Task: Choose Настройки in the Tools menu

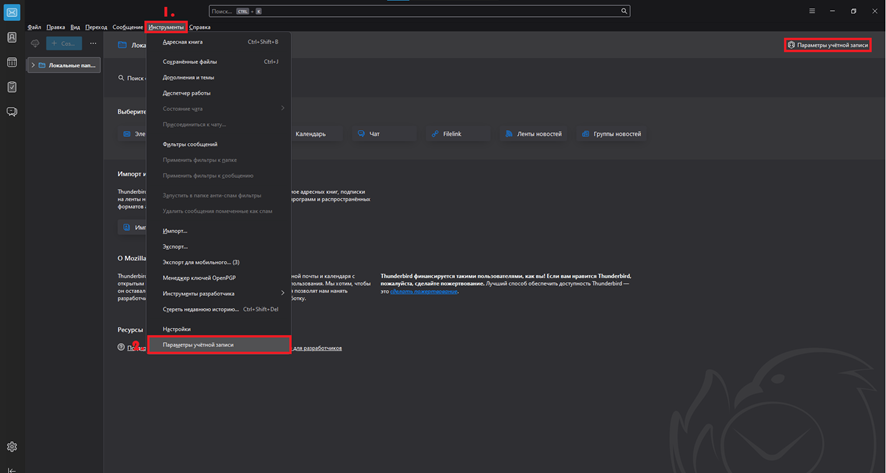Action: coord(219,329)
